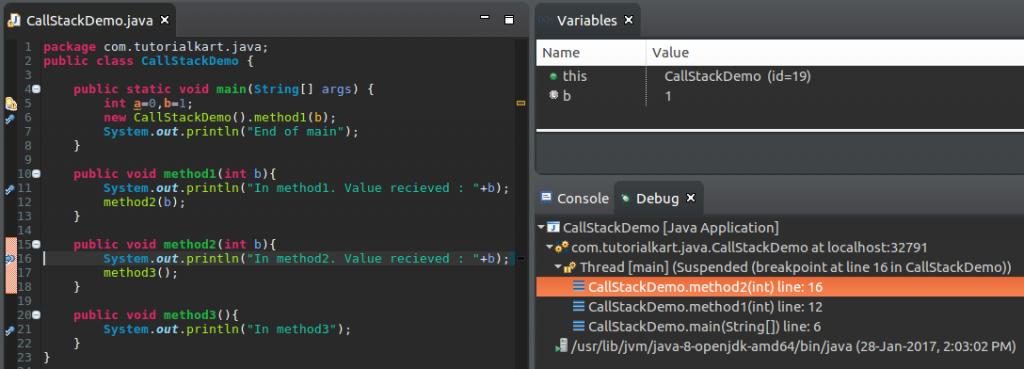Click the yellow overview ruler warning marker
Viewport: 1024px width, 369px height.
(x=520, y=103)
